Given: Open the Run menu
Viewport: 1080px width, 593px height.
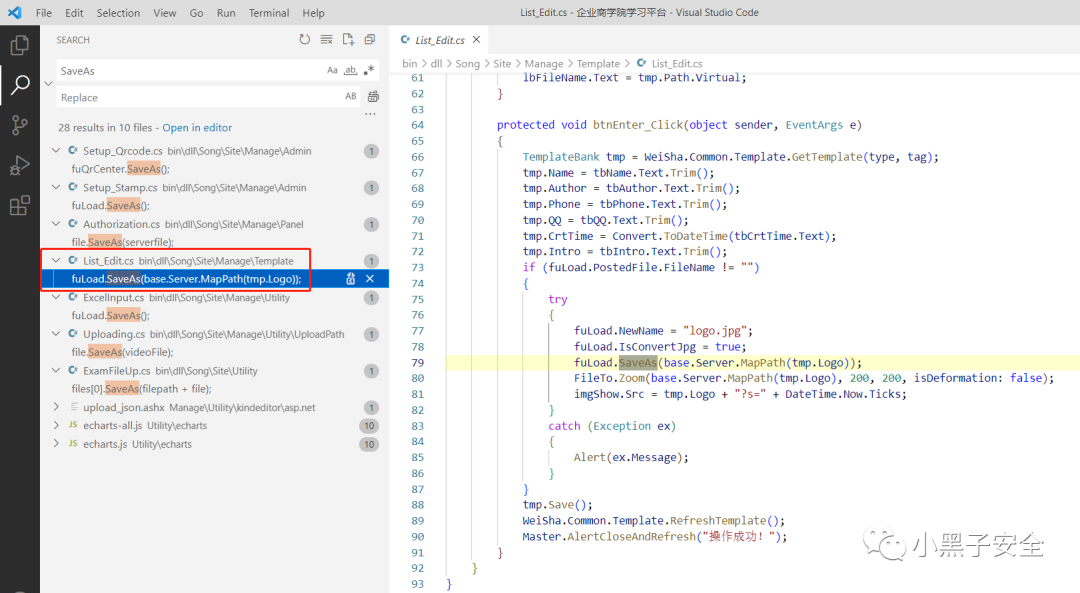Looking at the screenshot, I should tap(226, 12).
